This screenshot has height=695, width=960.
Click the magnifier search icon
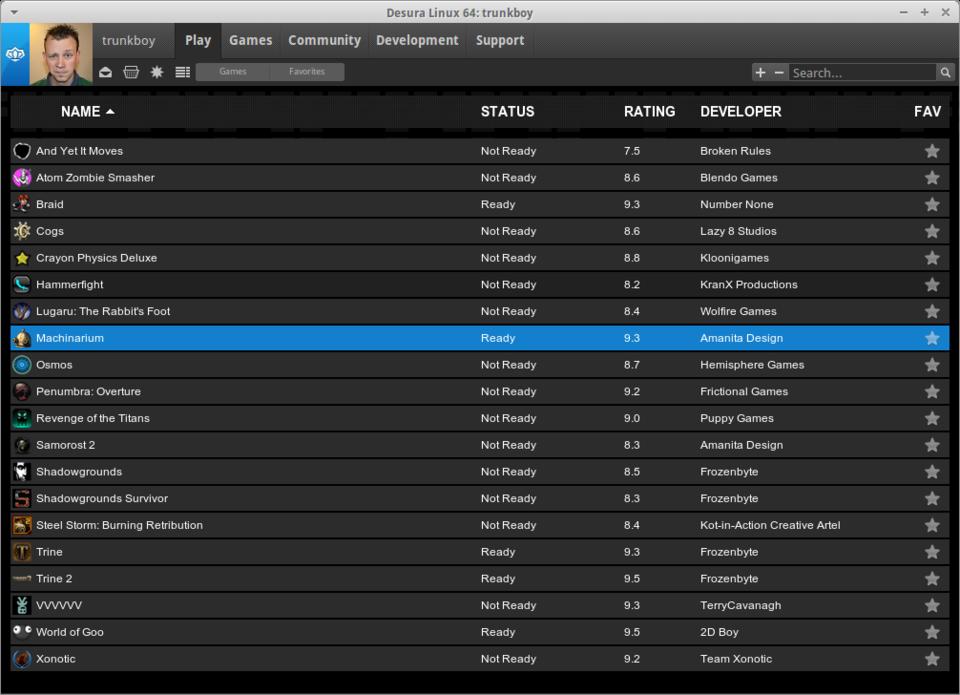[945, 72]
